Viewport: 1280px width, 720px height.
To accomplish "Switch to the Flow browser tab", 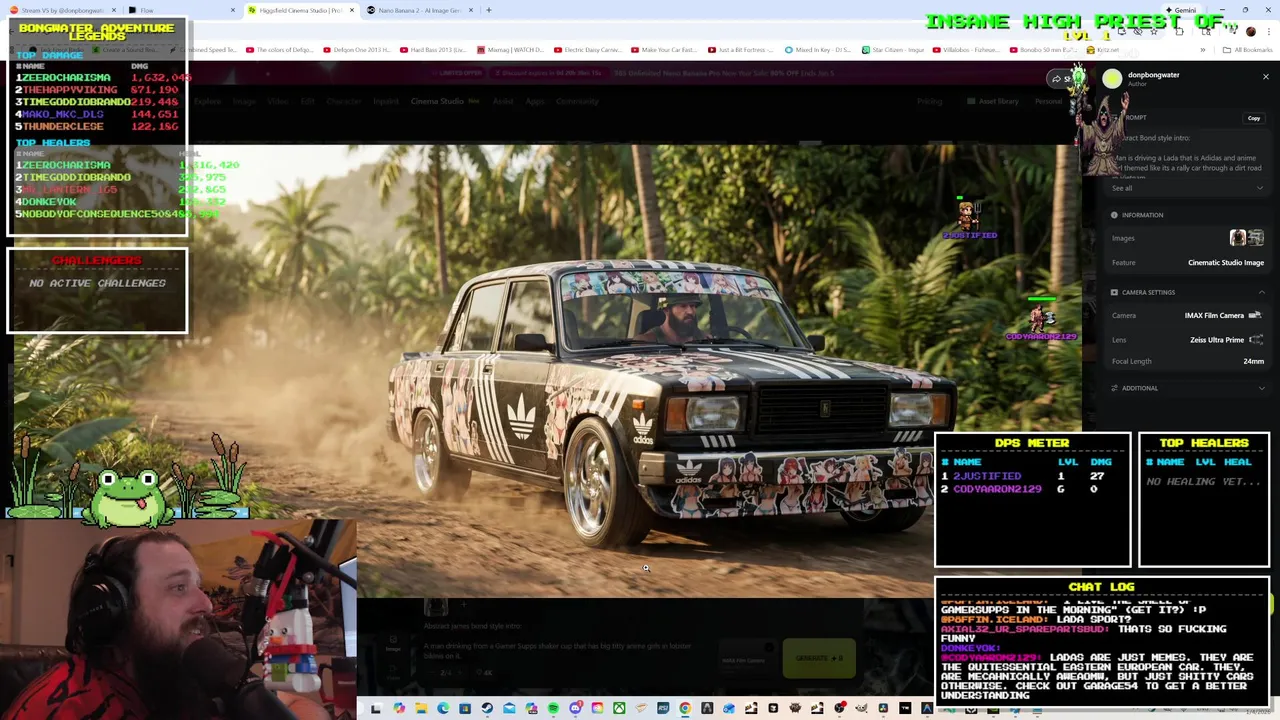I will [180, 10].
